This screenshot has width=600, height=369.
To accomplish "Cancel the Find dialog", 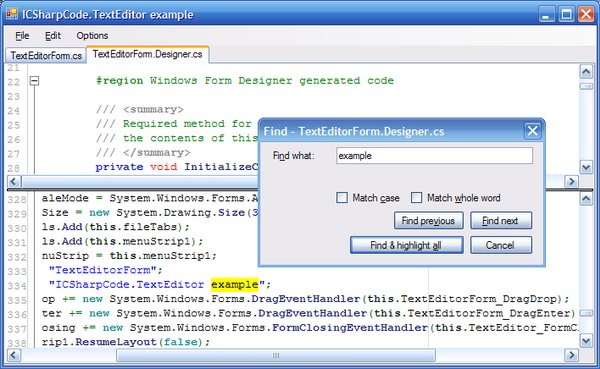I will click(501, 245).
